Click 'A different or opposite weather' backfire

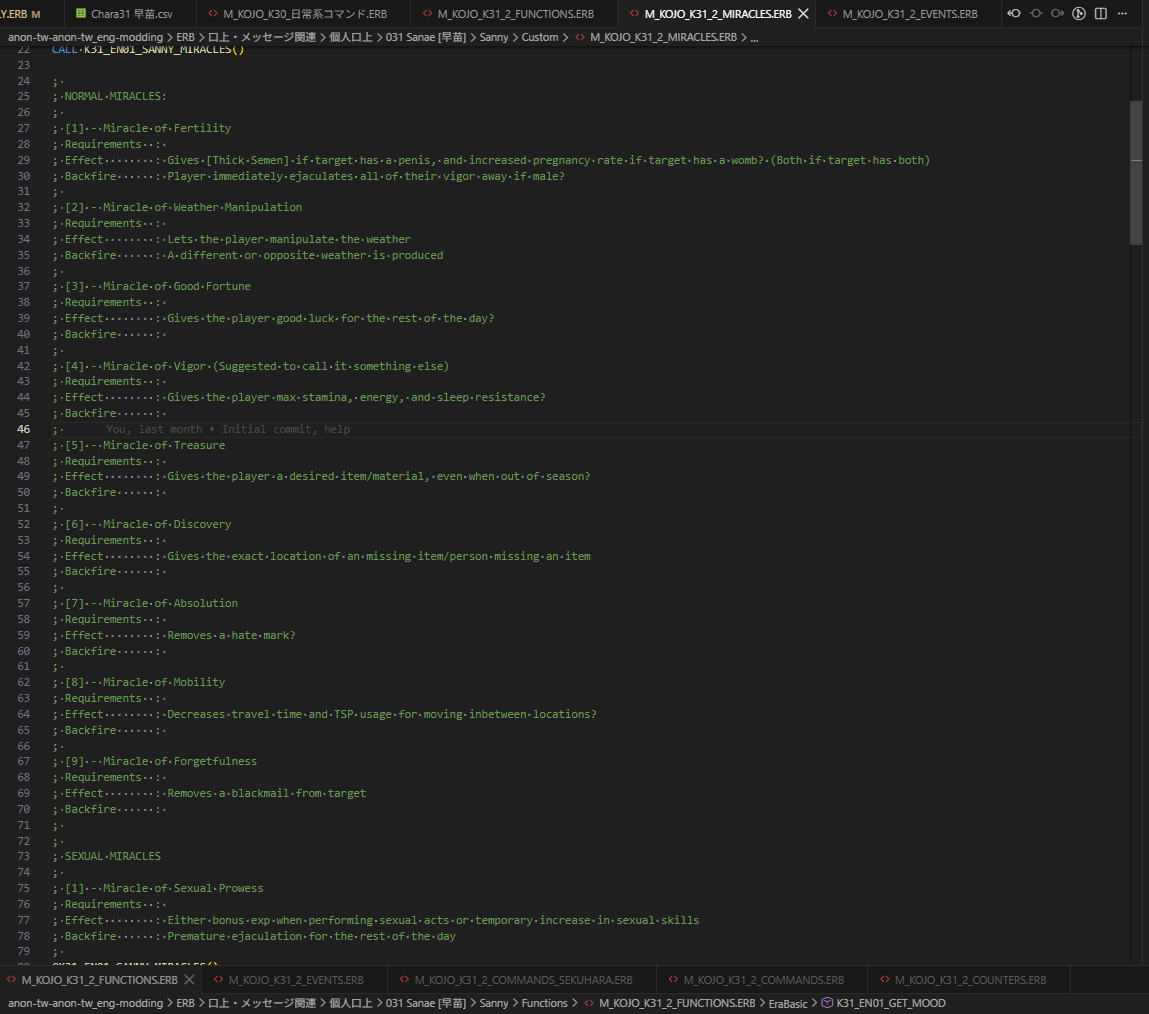[x=305, y=256]
